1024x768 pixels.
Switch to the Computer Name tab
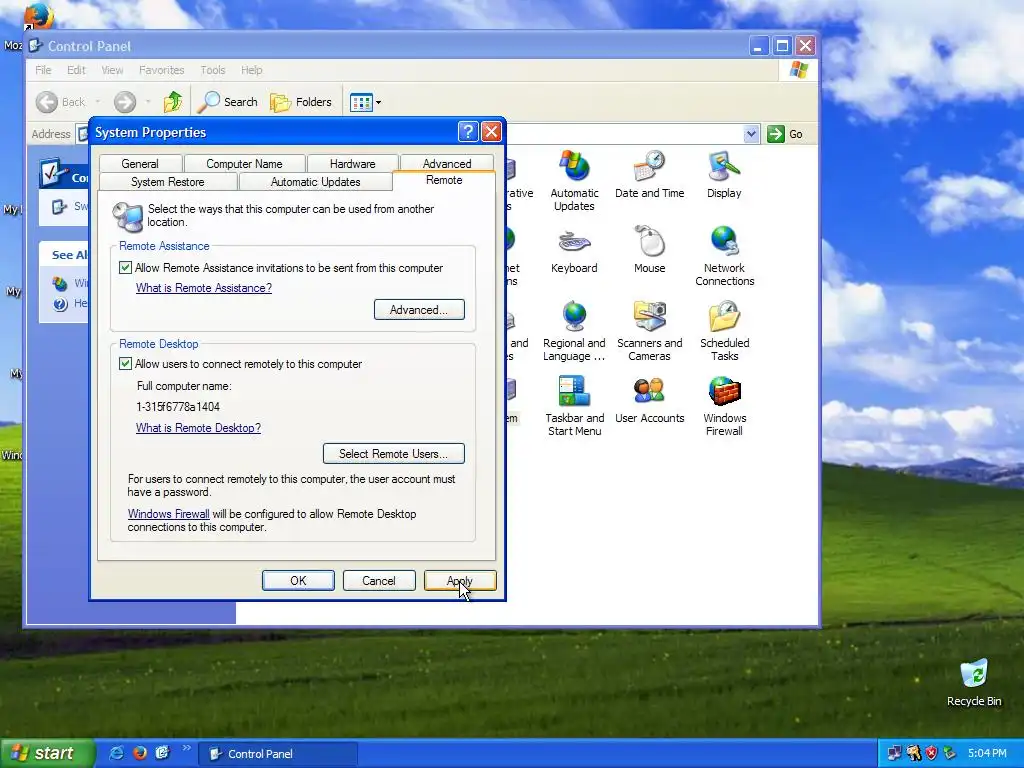coord(244,163)
